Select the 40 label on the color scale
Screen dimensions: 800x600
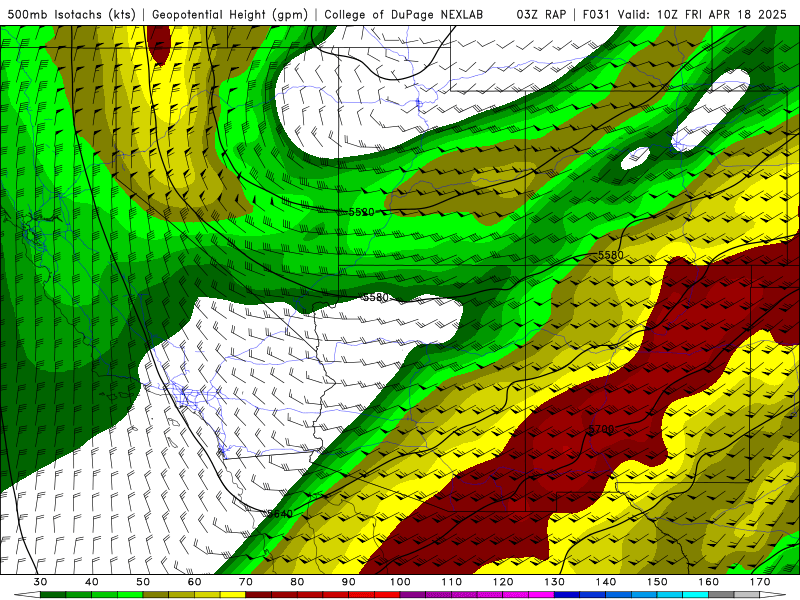click(92, 582)
